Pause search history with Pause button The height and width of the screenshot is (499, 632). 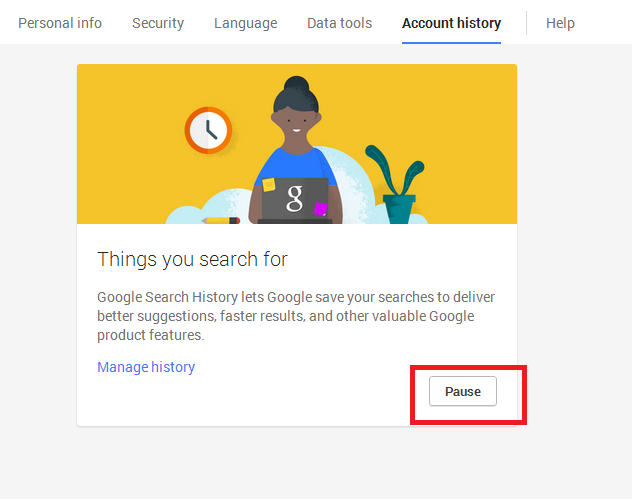[x=463, y=391]
